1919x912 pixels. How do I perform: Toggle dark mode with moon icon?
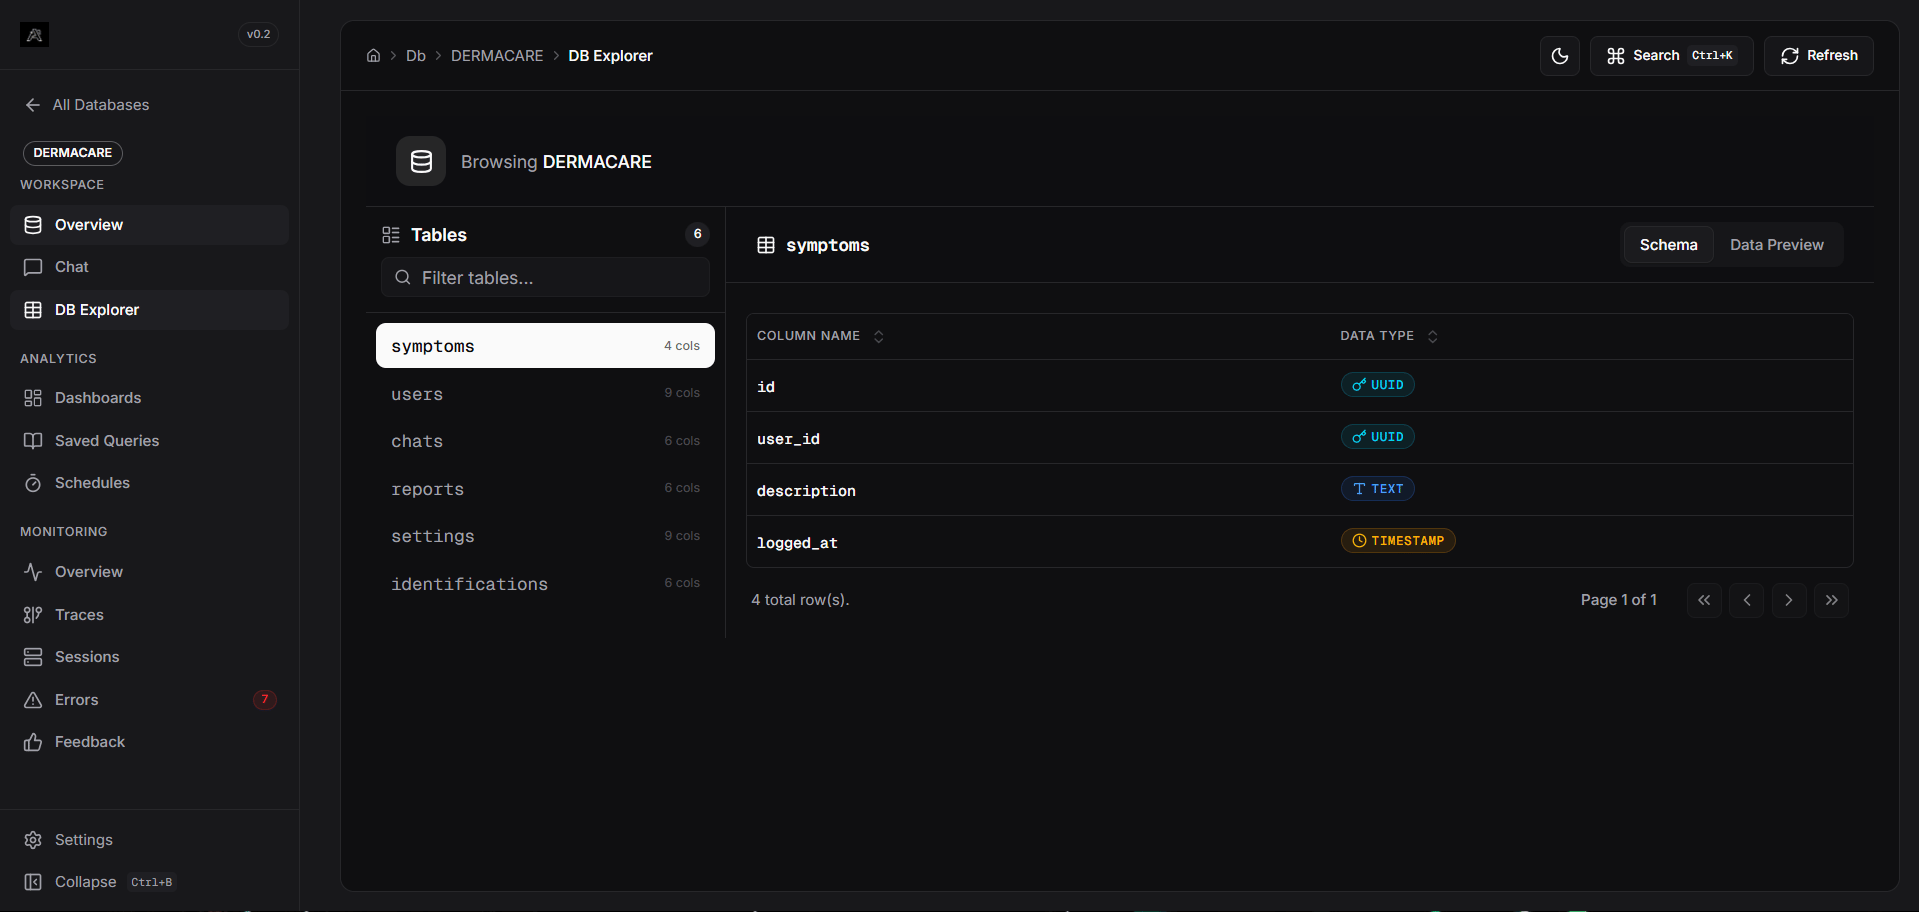pos(1560,56)
